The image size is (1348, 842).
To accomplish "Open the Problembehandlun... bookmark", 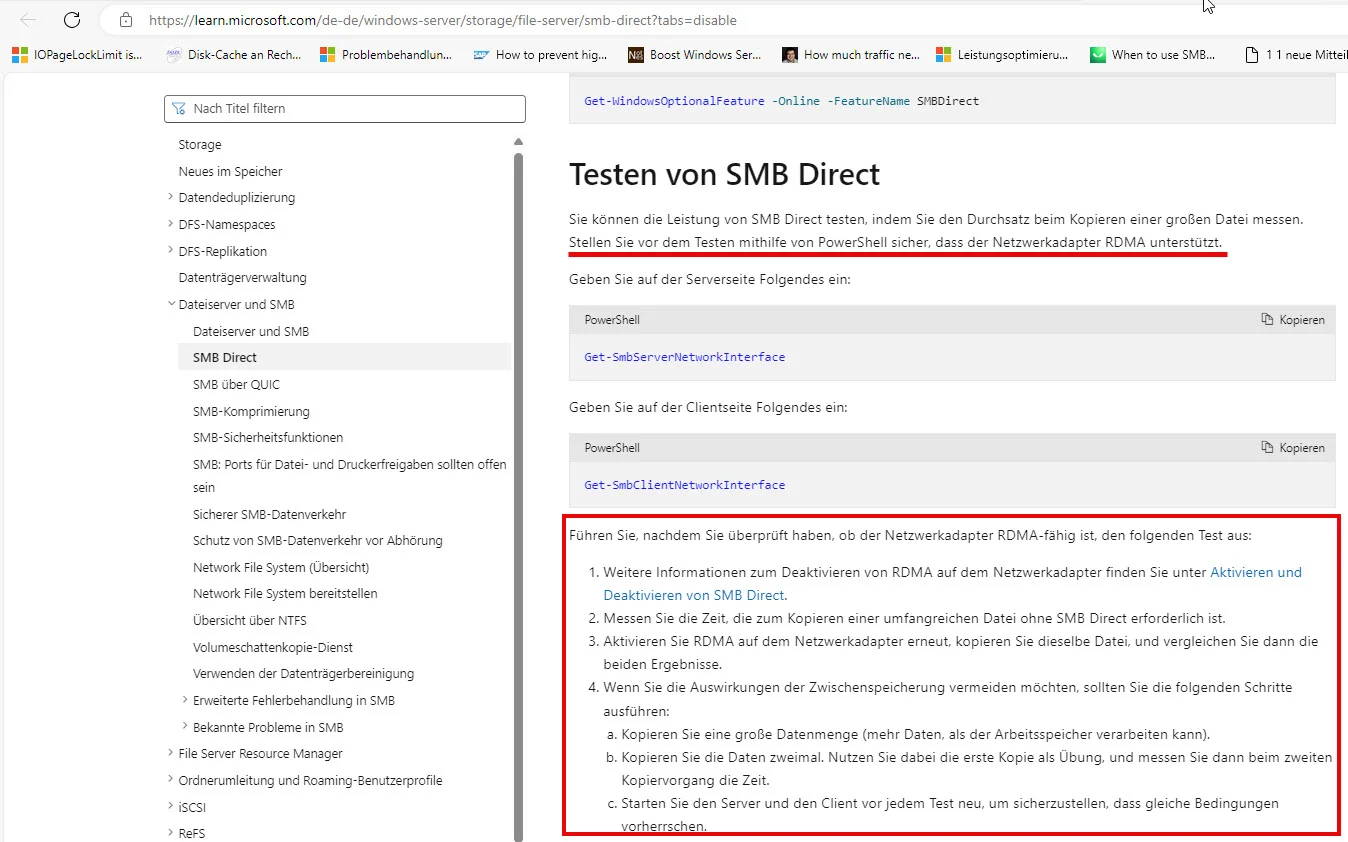I will 386,55.
